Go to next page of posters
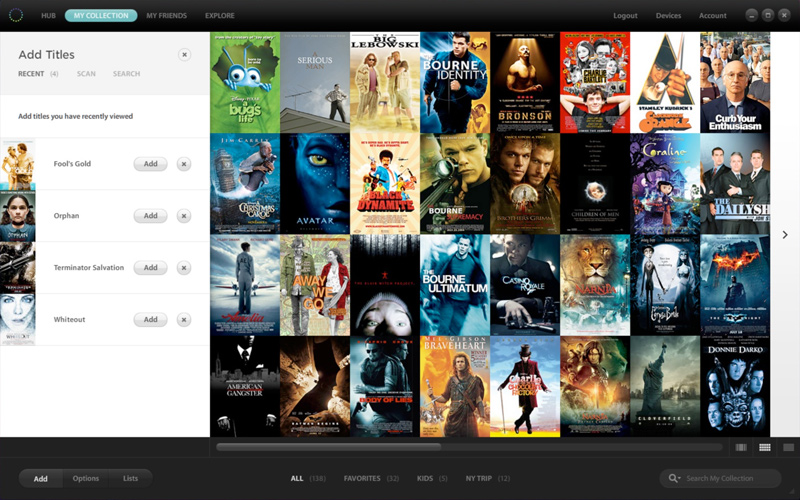This screenshot has width=800, height=500. coord(785,235)
